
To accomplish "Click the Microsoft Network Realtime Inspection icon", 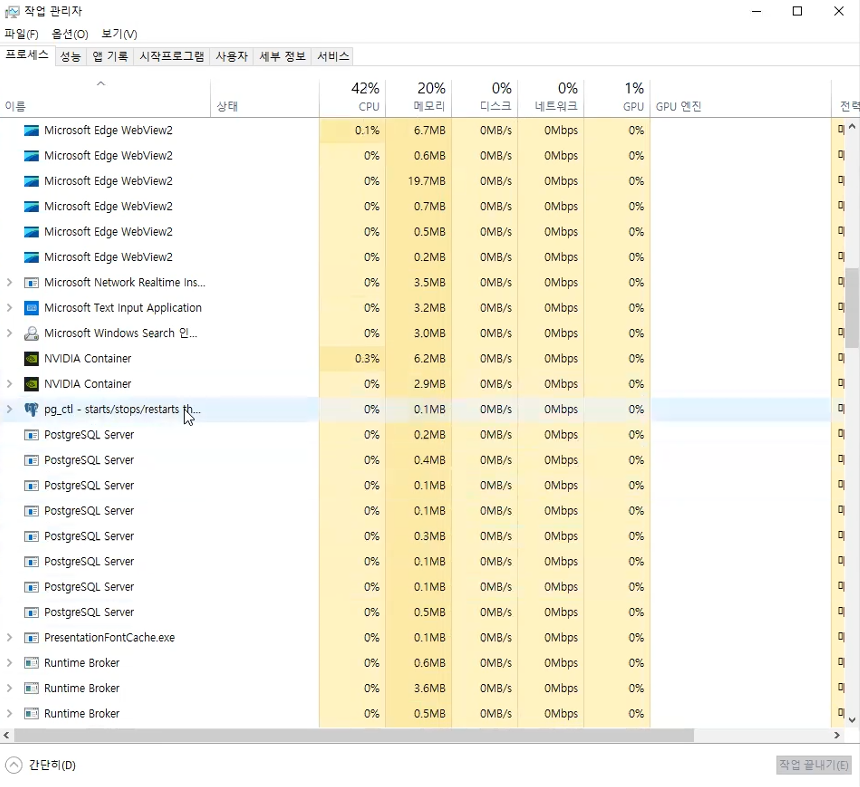I will click(31, 282).
